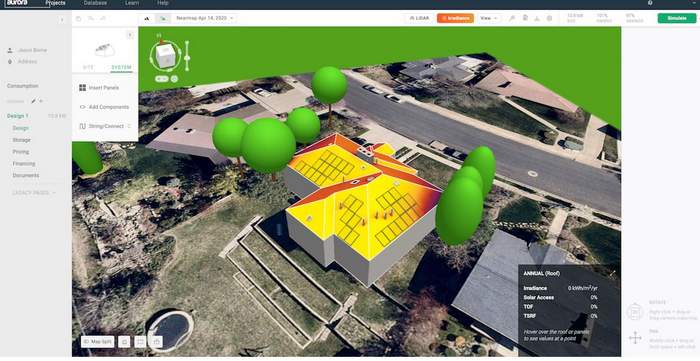
Task: Toggle the LIDAR overlay
Action: pos(419,18)
